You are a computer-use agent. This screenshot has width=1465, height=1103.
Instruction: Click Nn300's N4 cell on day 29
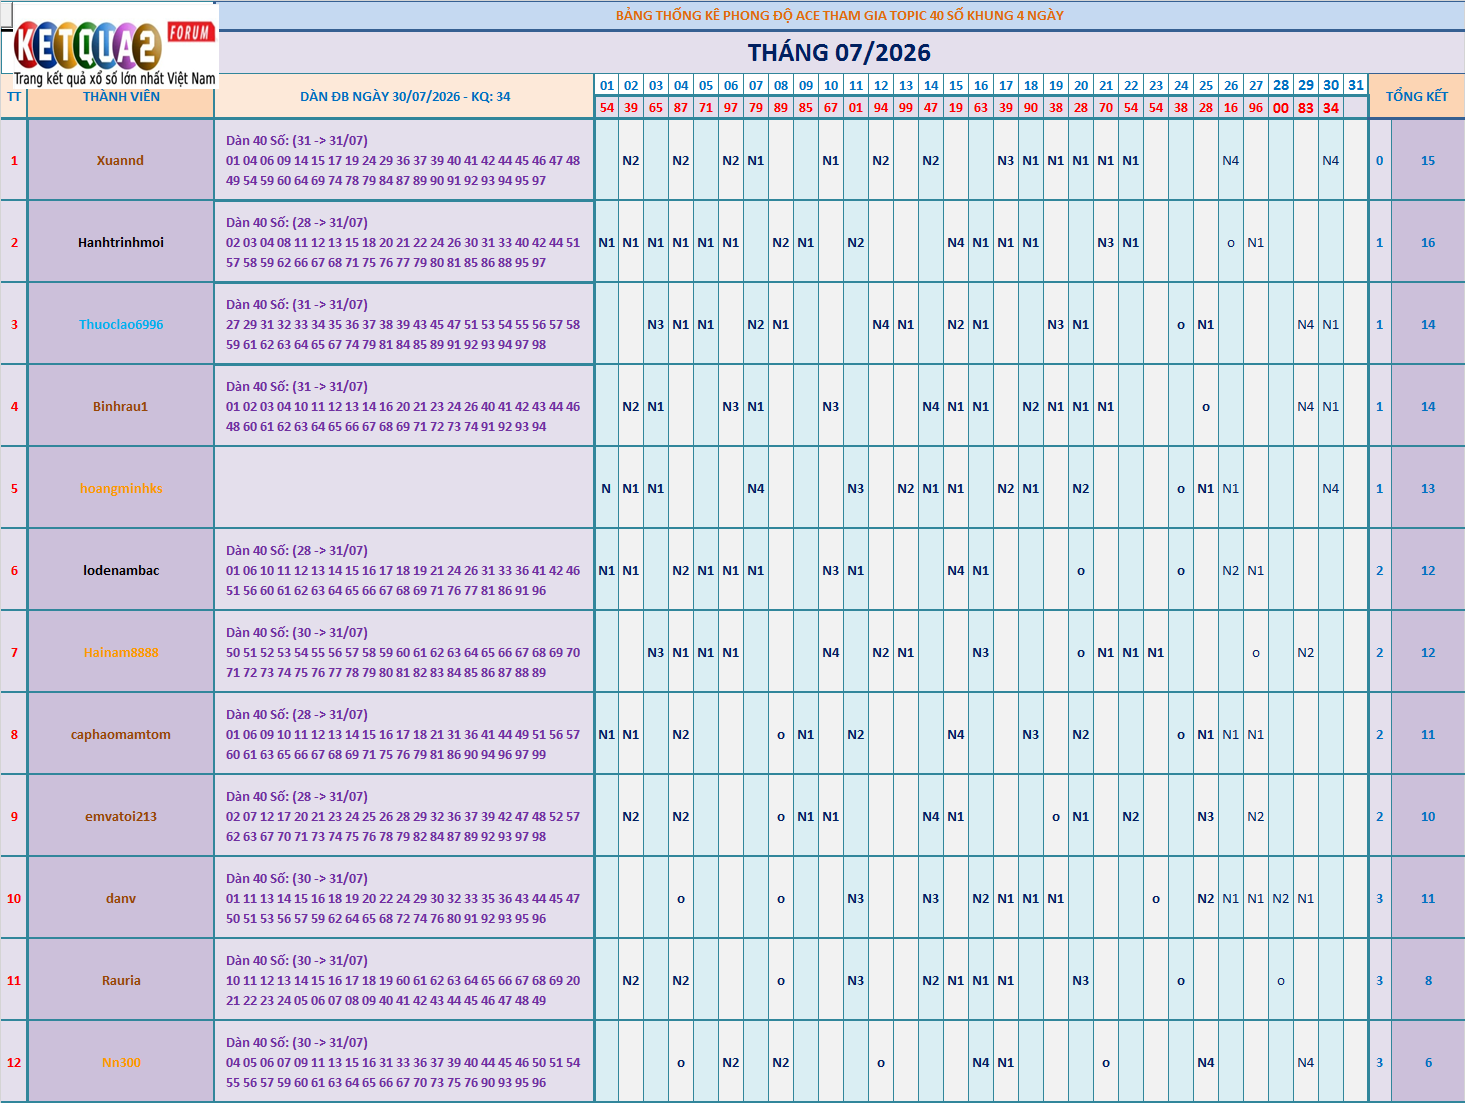pyautogui.click(x=1306, y=1062)
